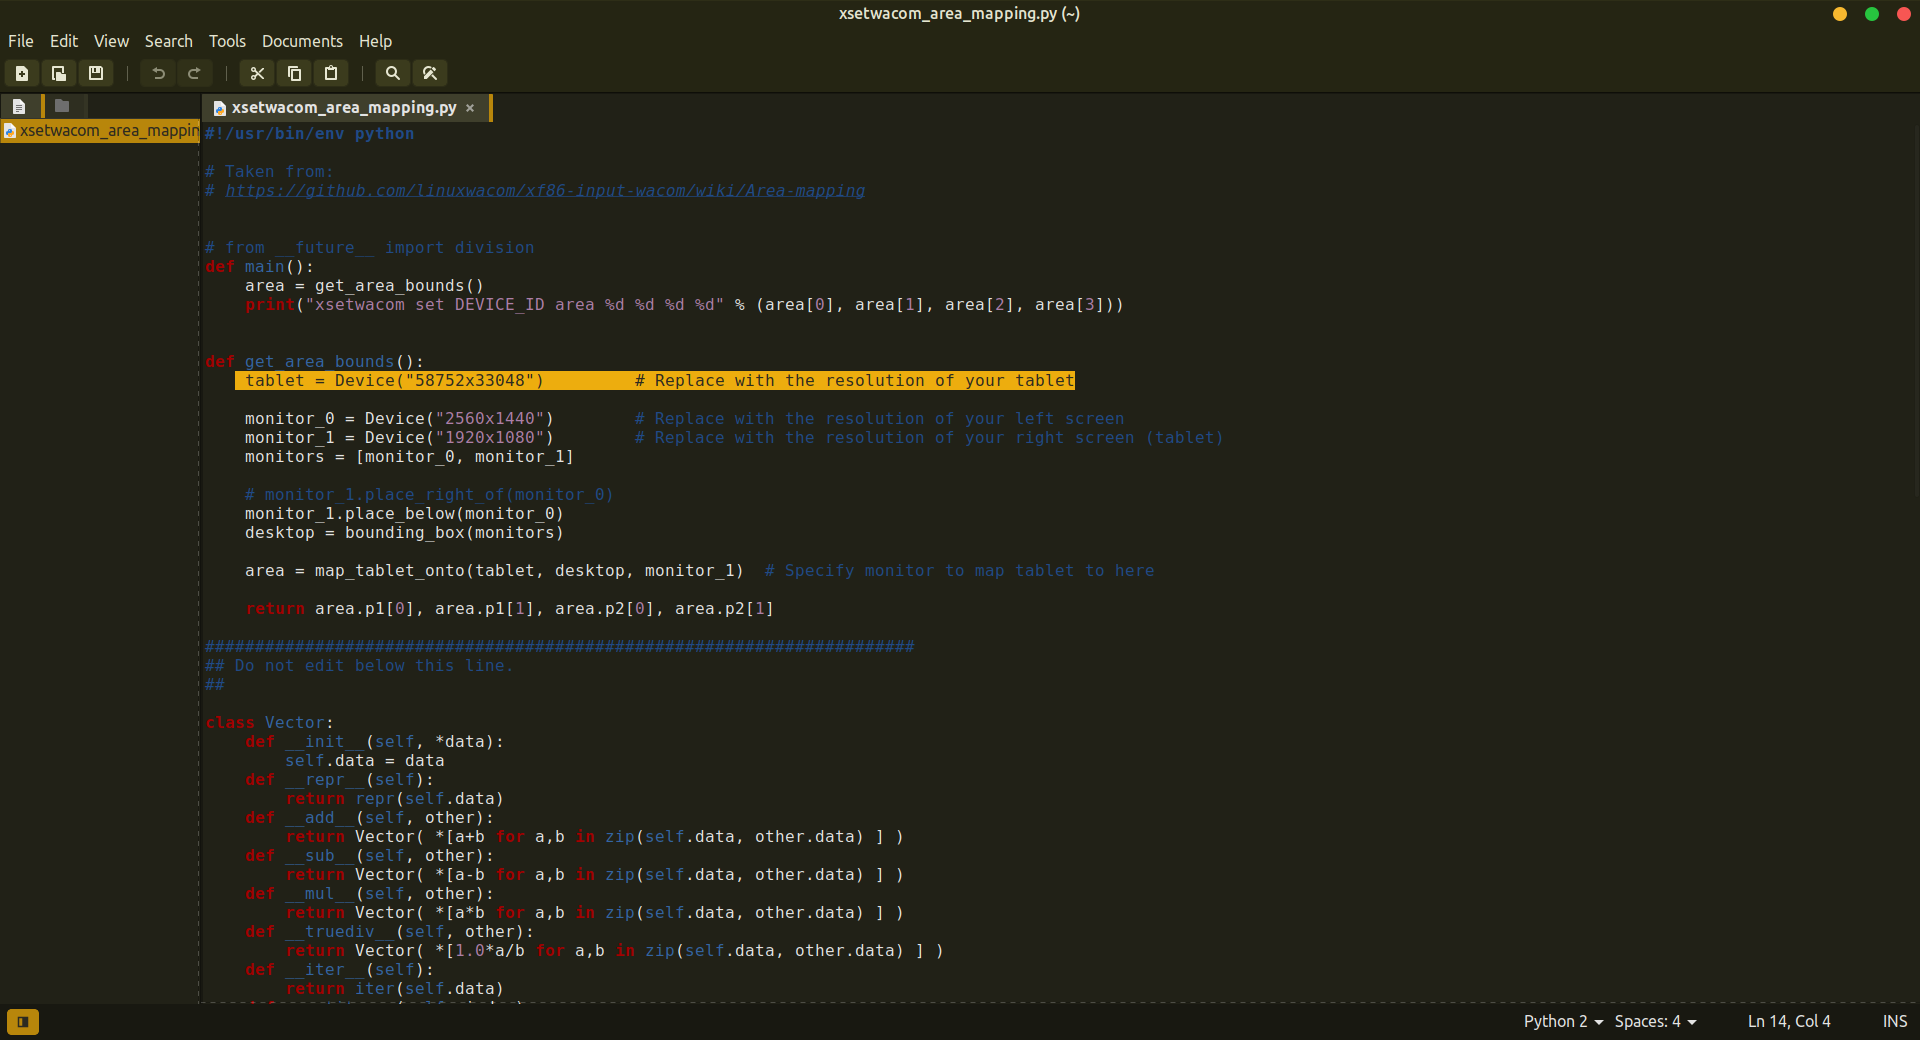This screenshot has width=1920, height=1040.
Task: Save the file using the floppy icon
Action: 96,73
